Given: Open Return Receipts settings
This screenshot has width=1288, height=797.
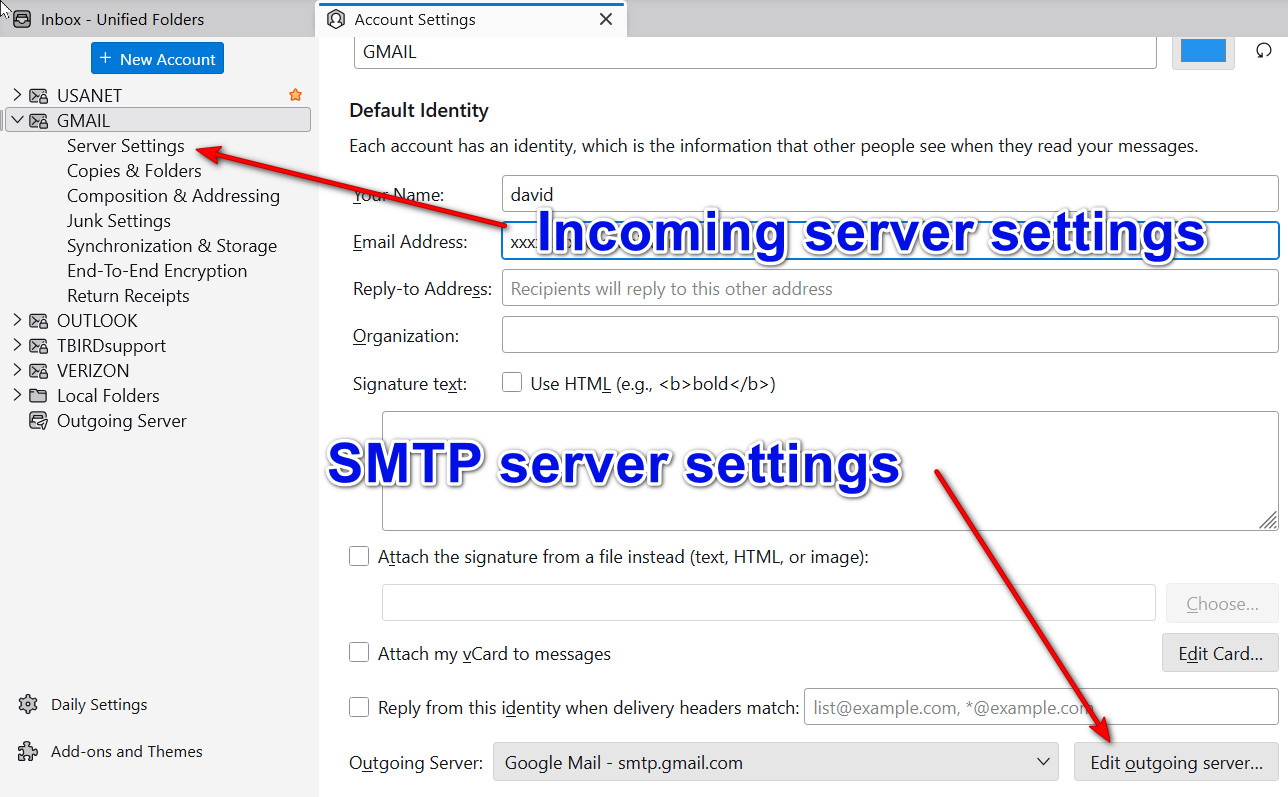Looking at the screenshot, I should pos(128,296).
